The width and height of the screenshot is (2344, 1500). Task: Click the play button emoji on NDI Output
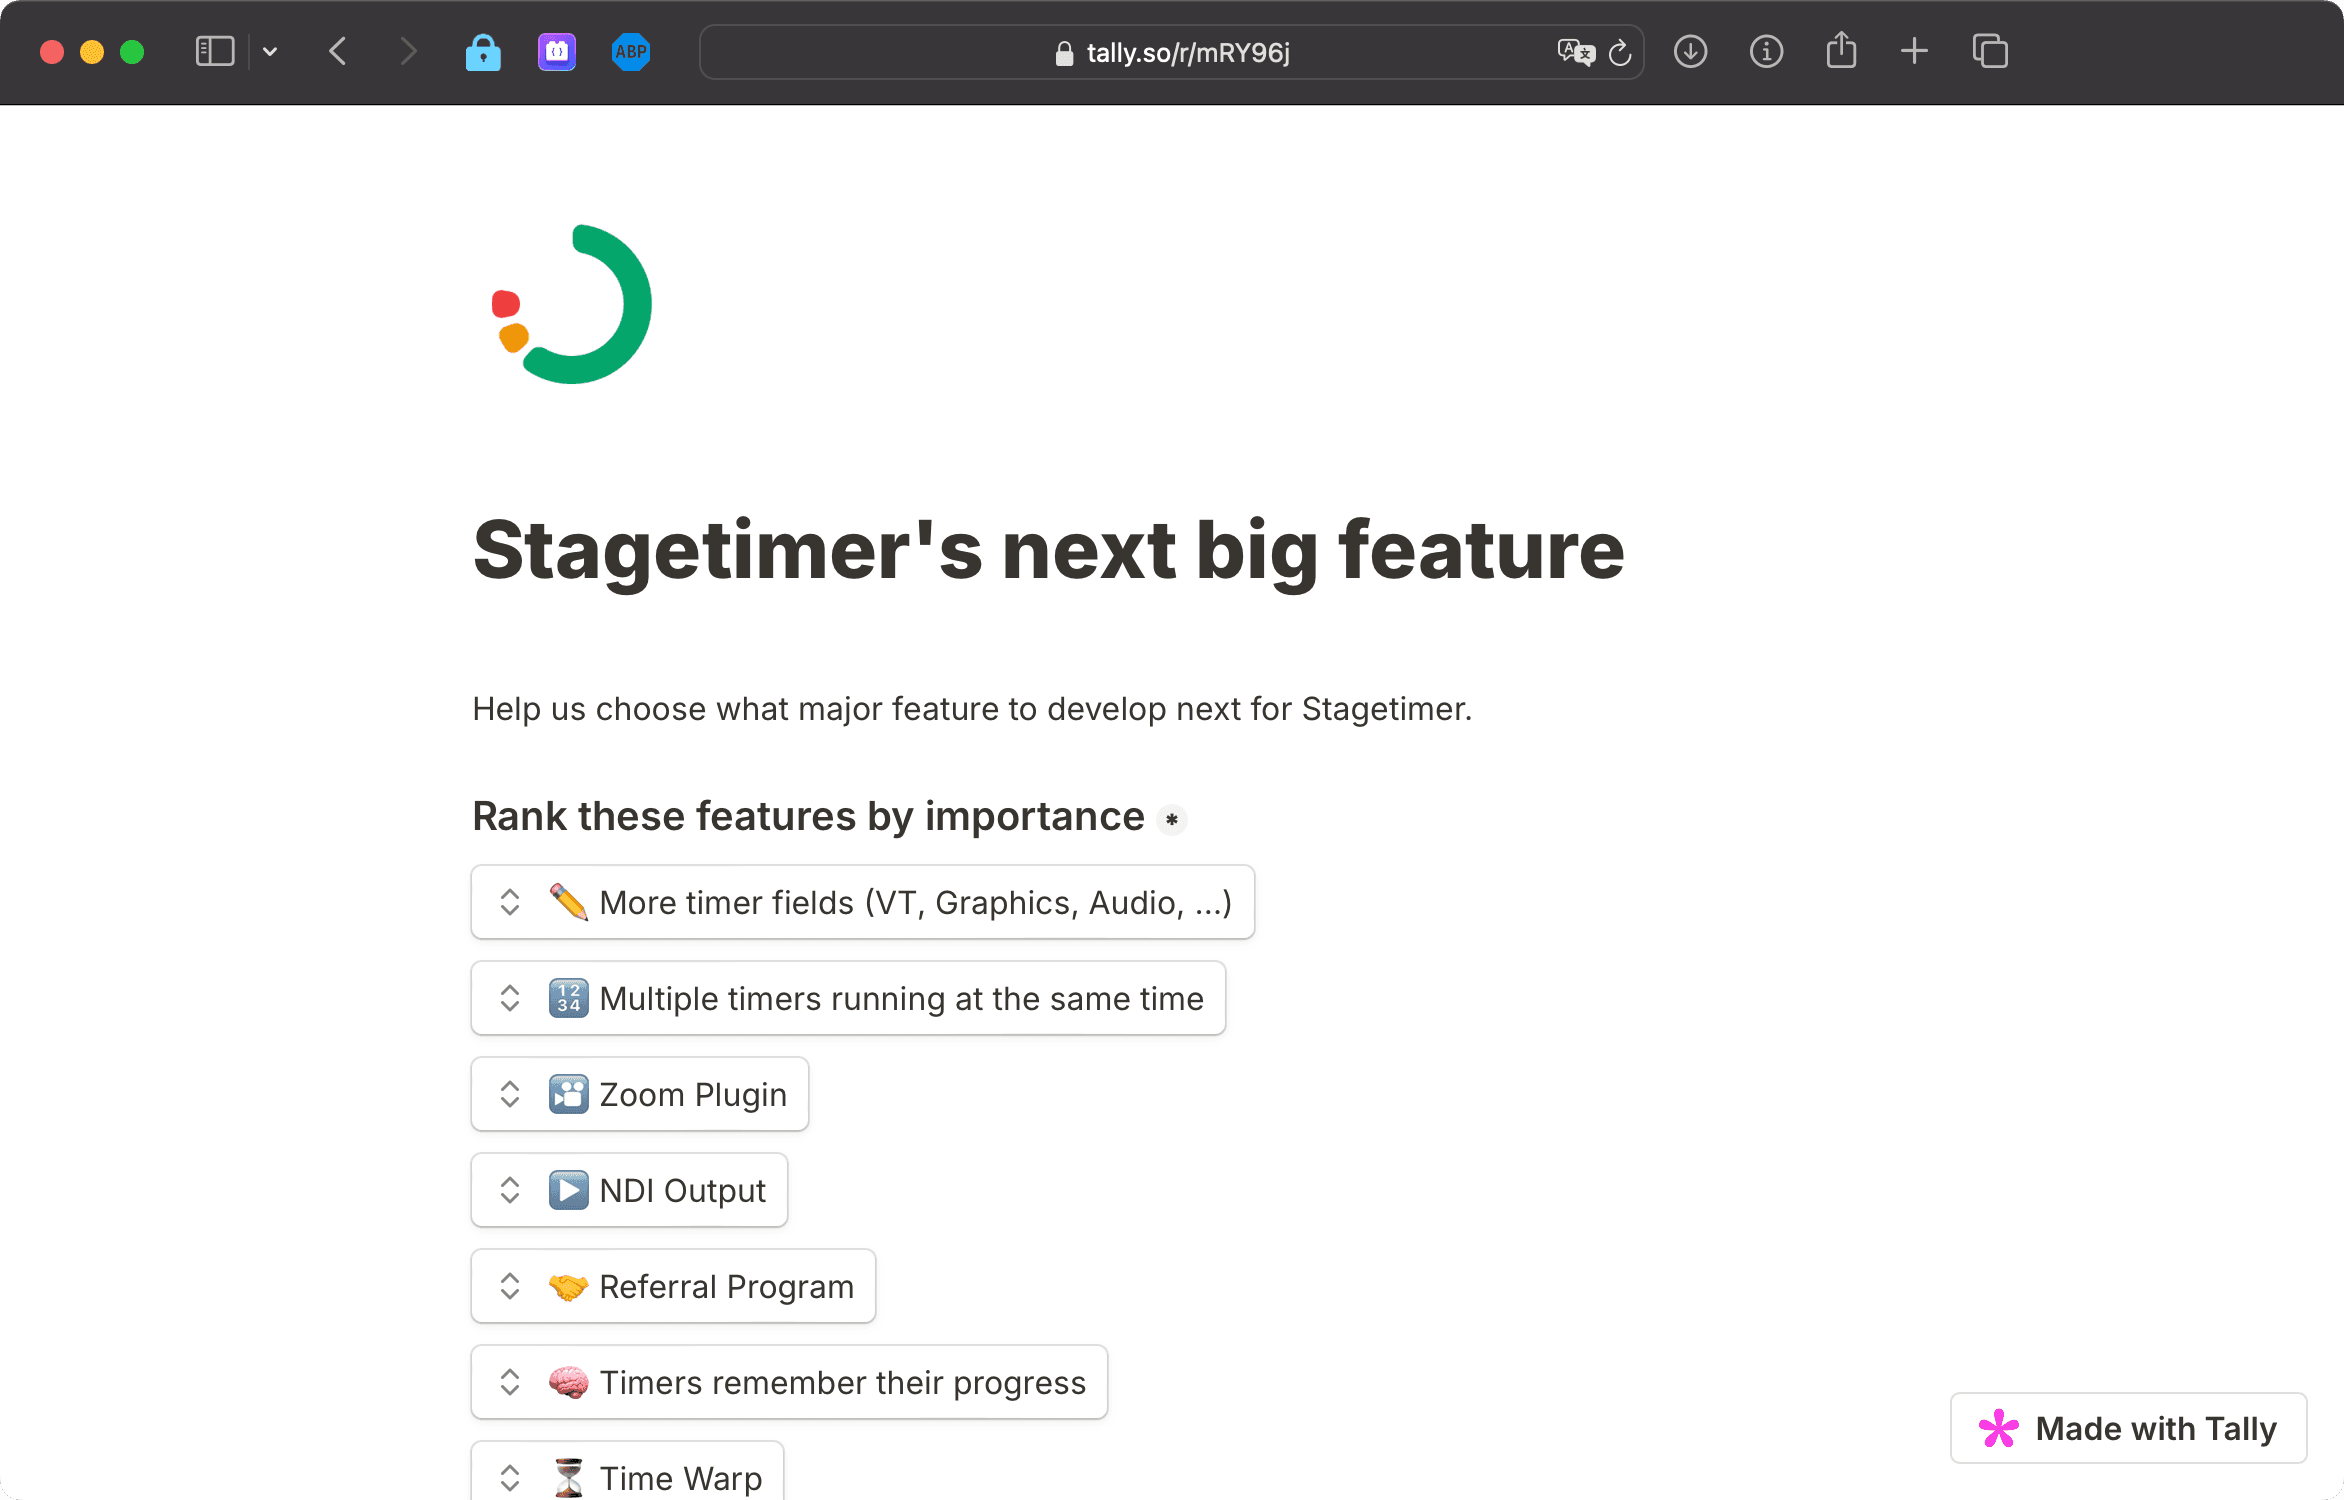coord(569,1190)
